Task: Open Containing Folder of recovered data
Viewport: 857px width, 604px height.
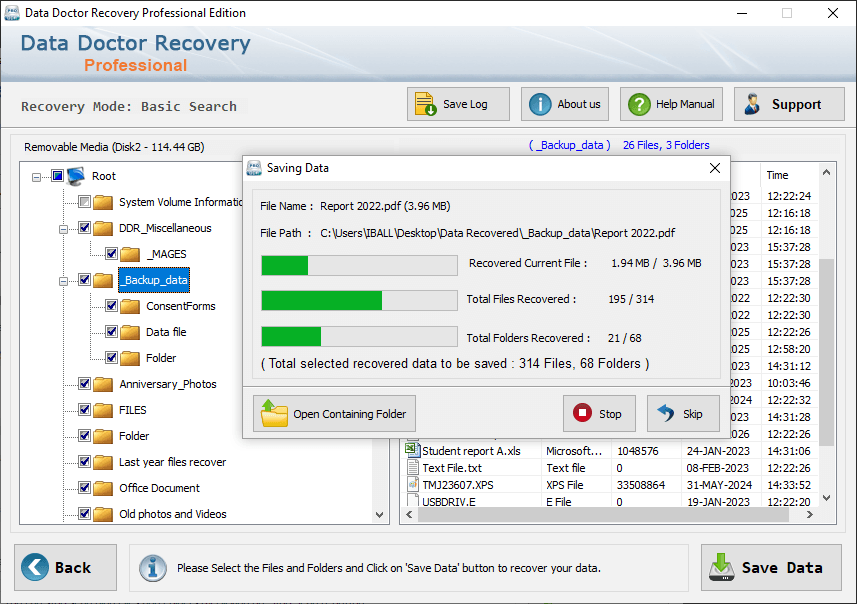Action: pos(334,414)
